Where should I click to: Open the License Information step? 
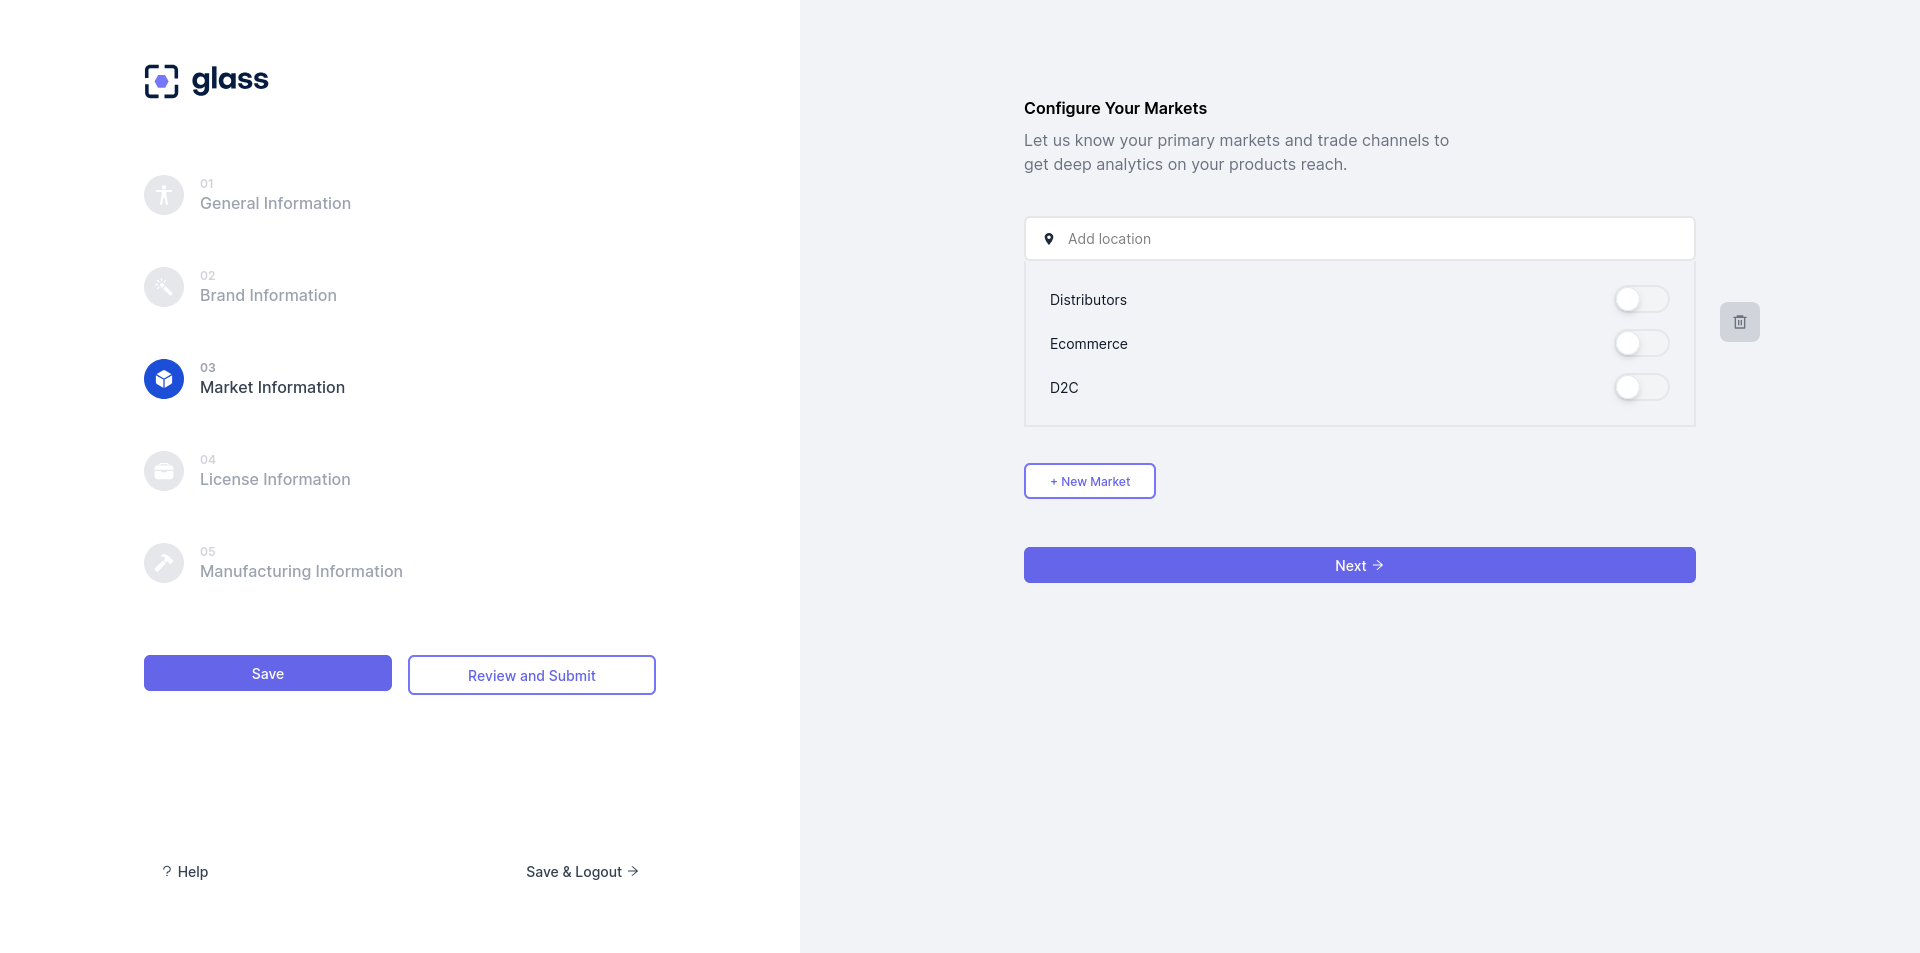pos(275,479)
